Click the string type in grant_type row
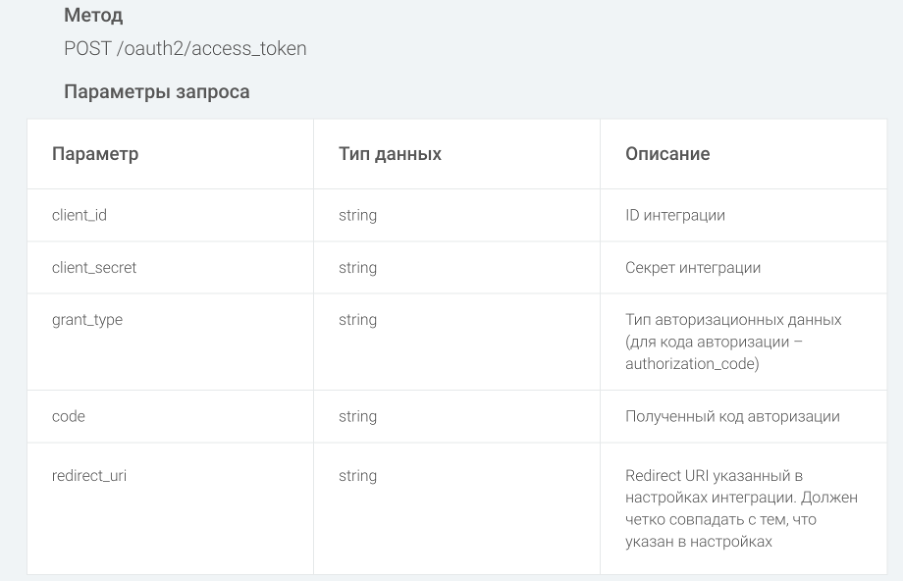 357,320
